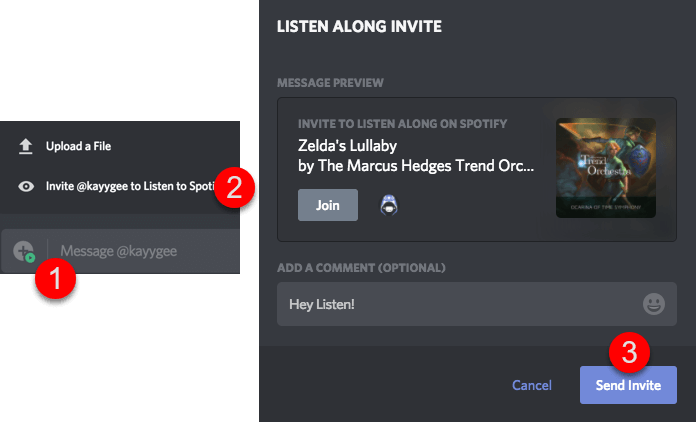The width and height of the screenshot is (696, 422).
Task: Select Invite @kayygee to Listen to Spotify
Action: point(130,186)
